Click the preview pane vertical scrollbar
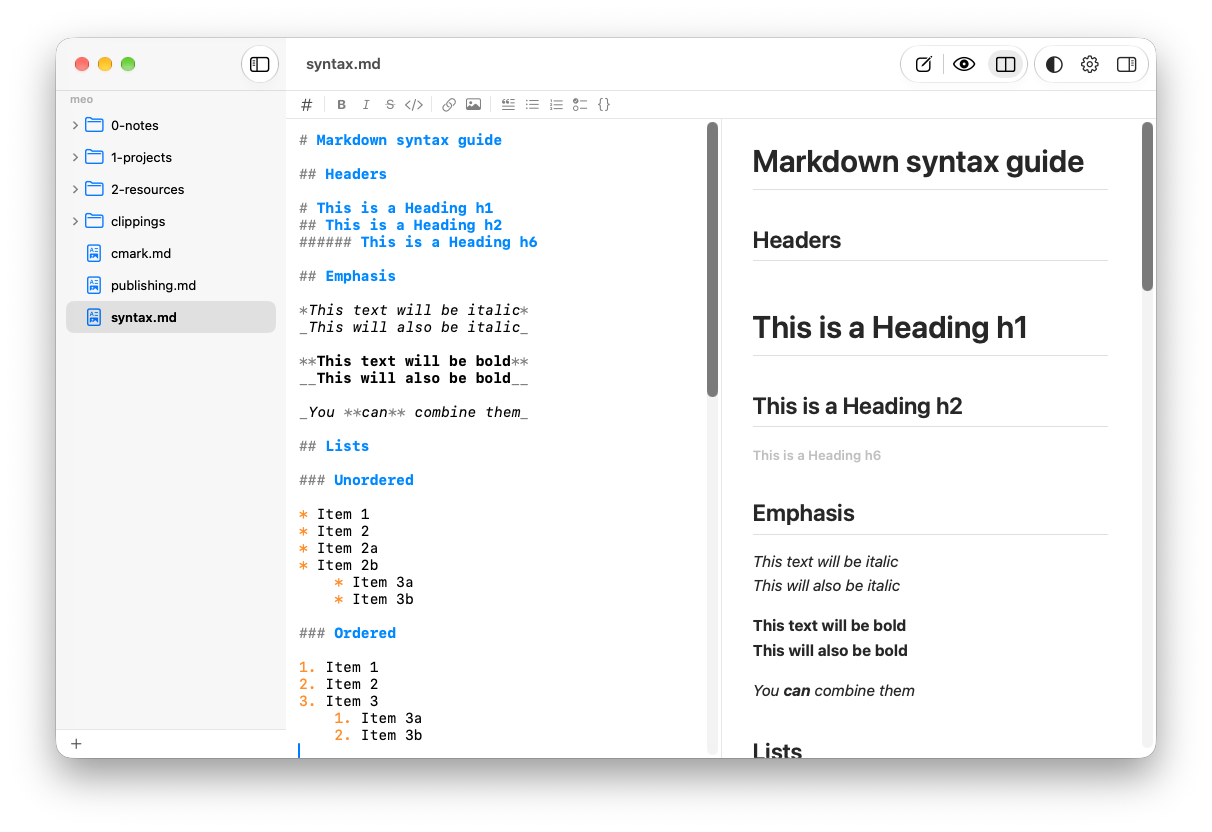 click(x=1147, y=207)
